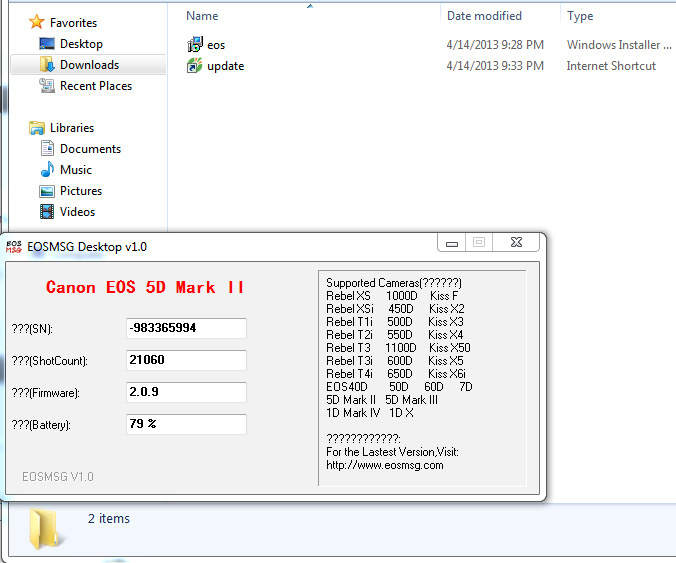Click the Libraries icon in sidebar
Screen dimensions: 676x563
point(37,128)
